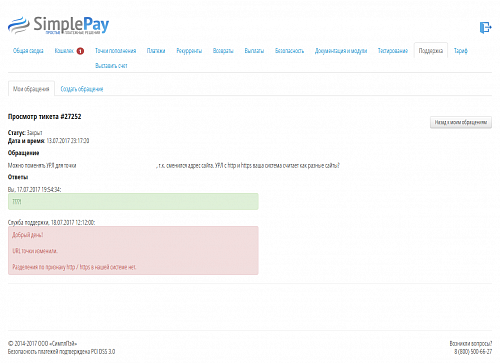Click the ticket heading Просмотр тикета #27252
Viewport: 500px width, 363px height.
point(44,117)
